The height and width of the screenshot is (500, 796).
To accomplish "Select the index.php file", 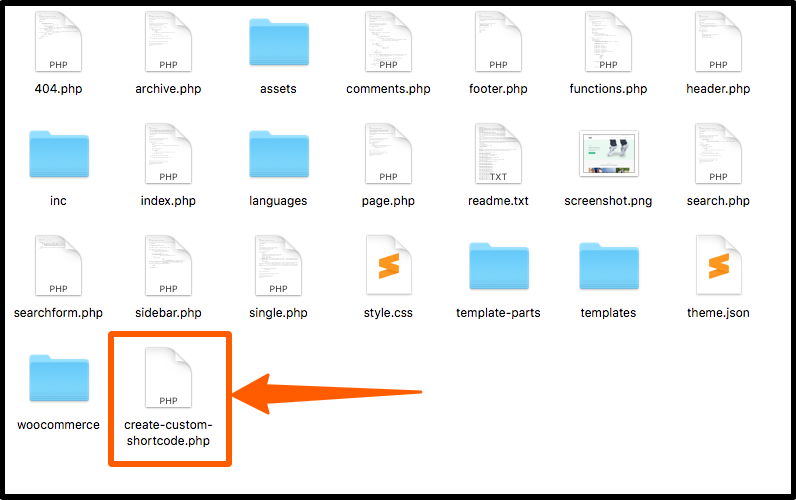I will pos(168,154).
